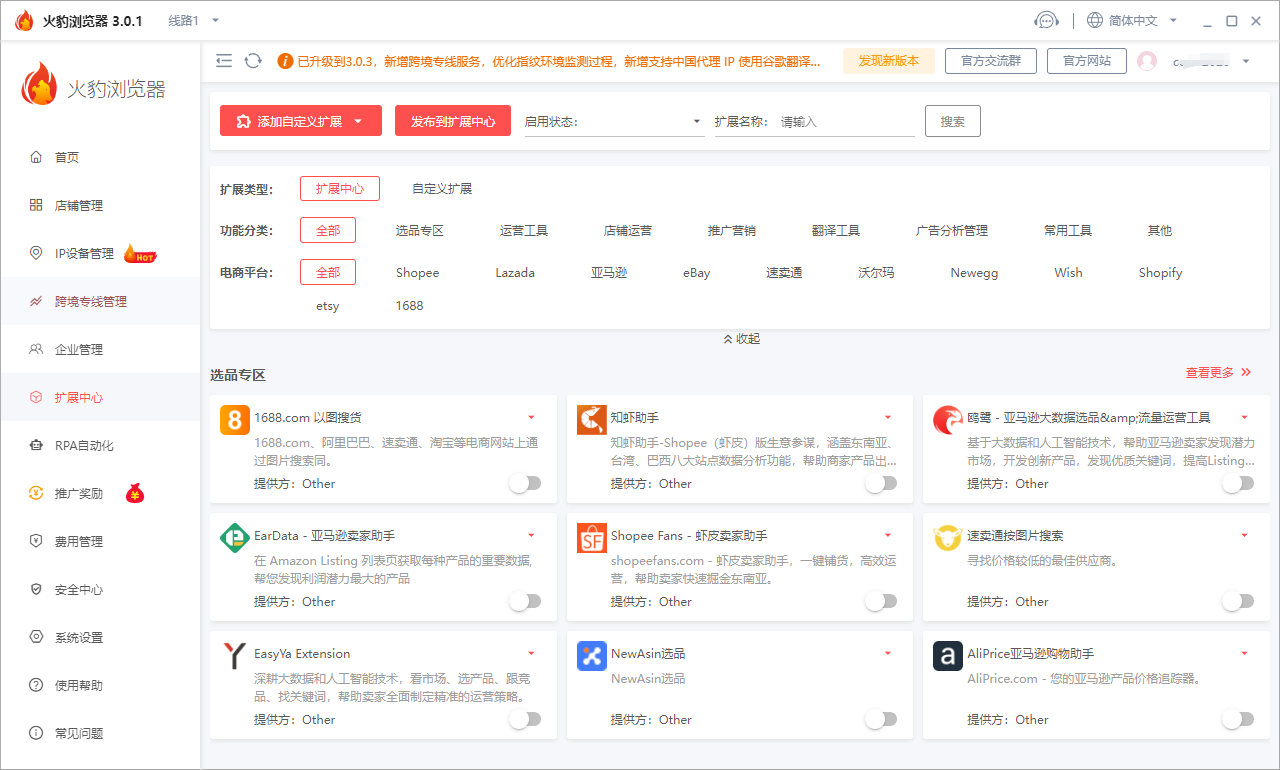Click the user avatar icon

click(1147, 61)
